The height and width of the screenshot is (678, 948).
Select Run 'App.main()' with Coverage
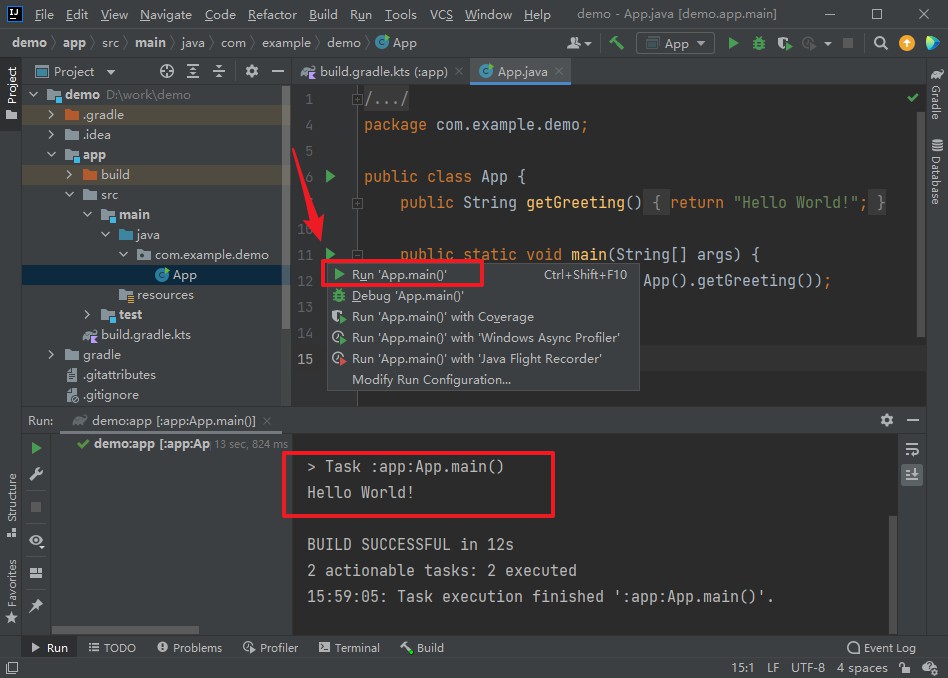tap(483, 317)
